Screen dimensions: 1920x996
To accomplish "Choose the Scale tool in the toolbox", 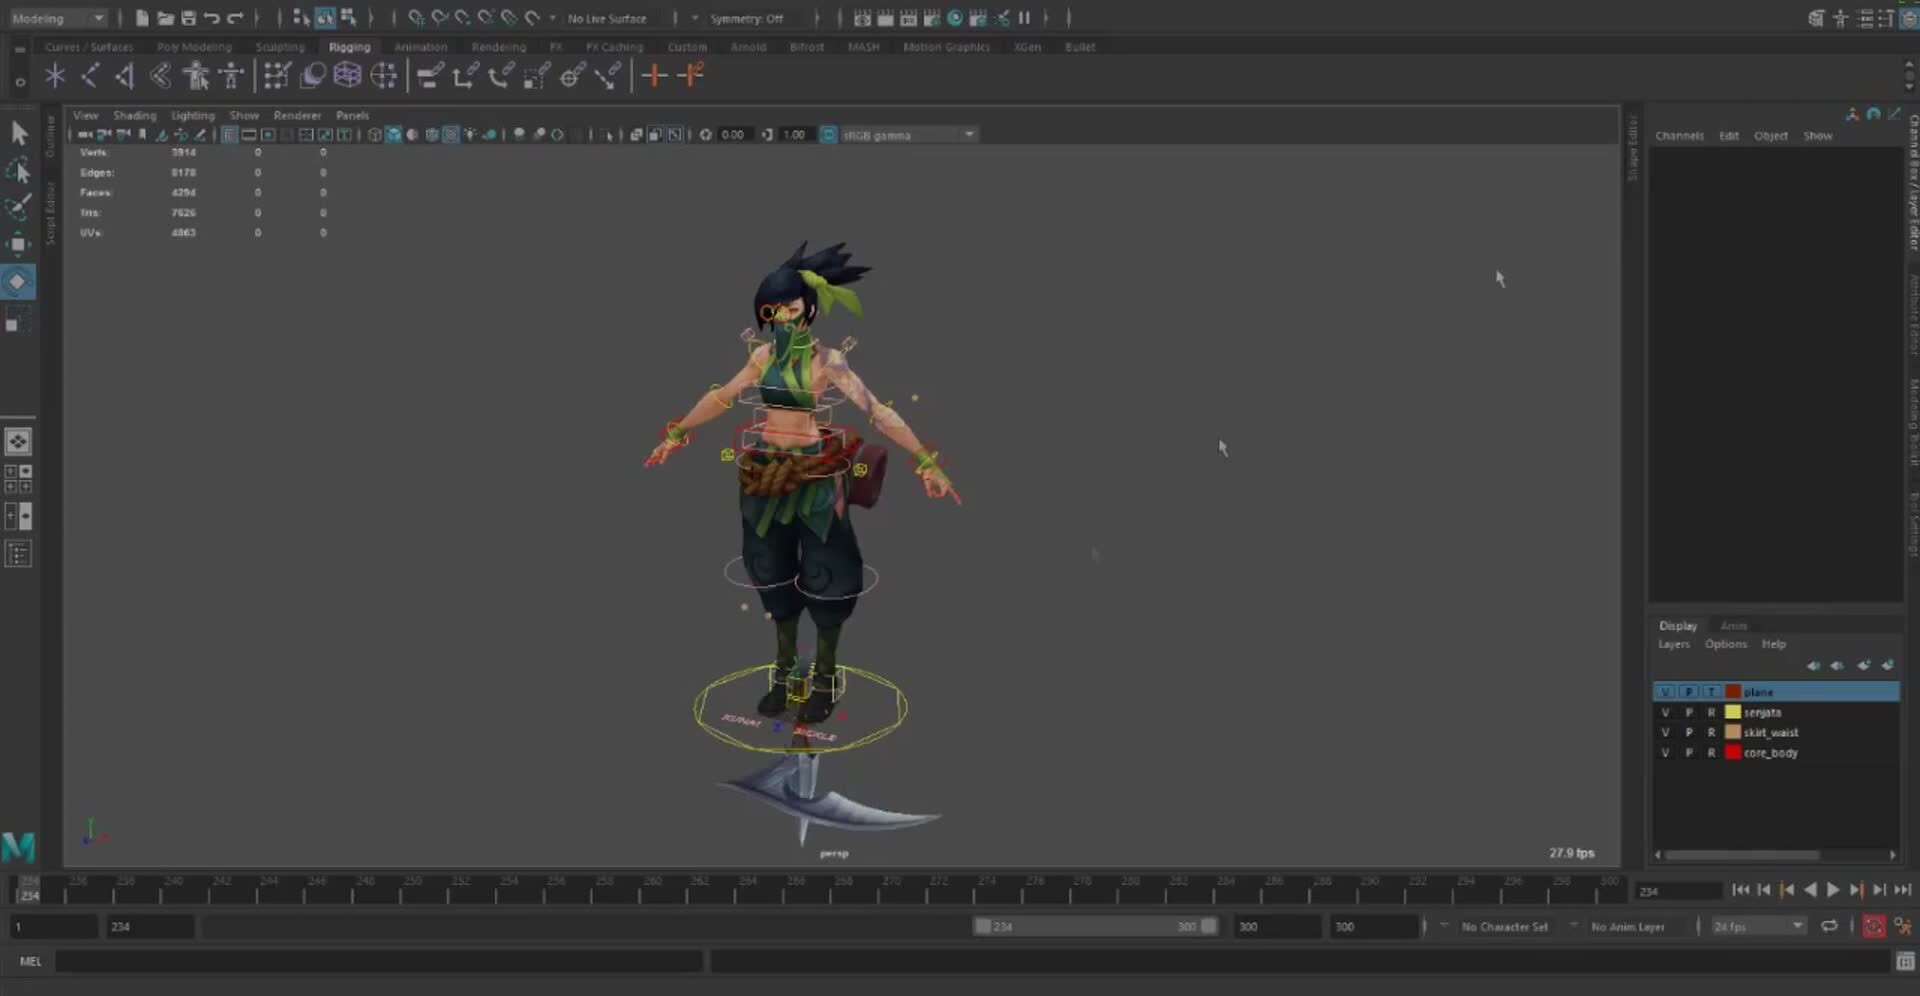I will [18, 320].
